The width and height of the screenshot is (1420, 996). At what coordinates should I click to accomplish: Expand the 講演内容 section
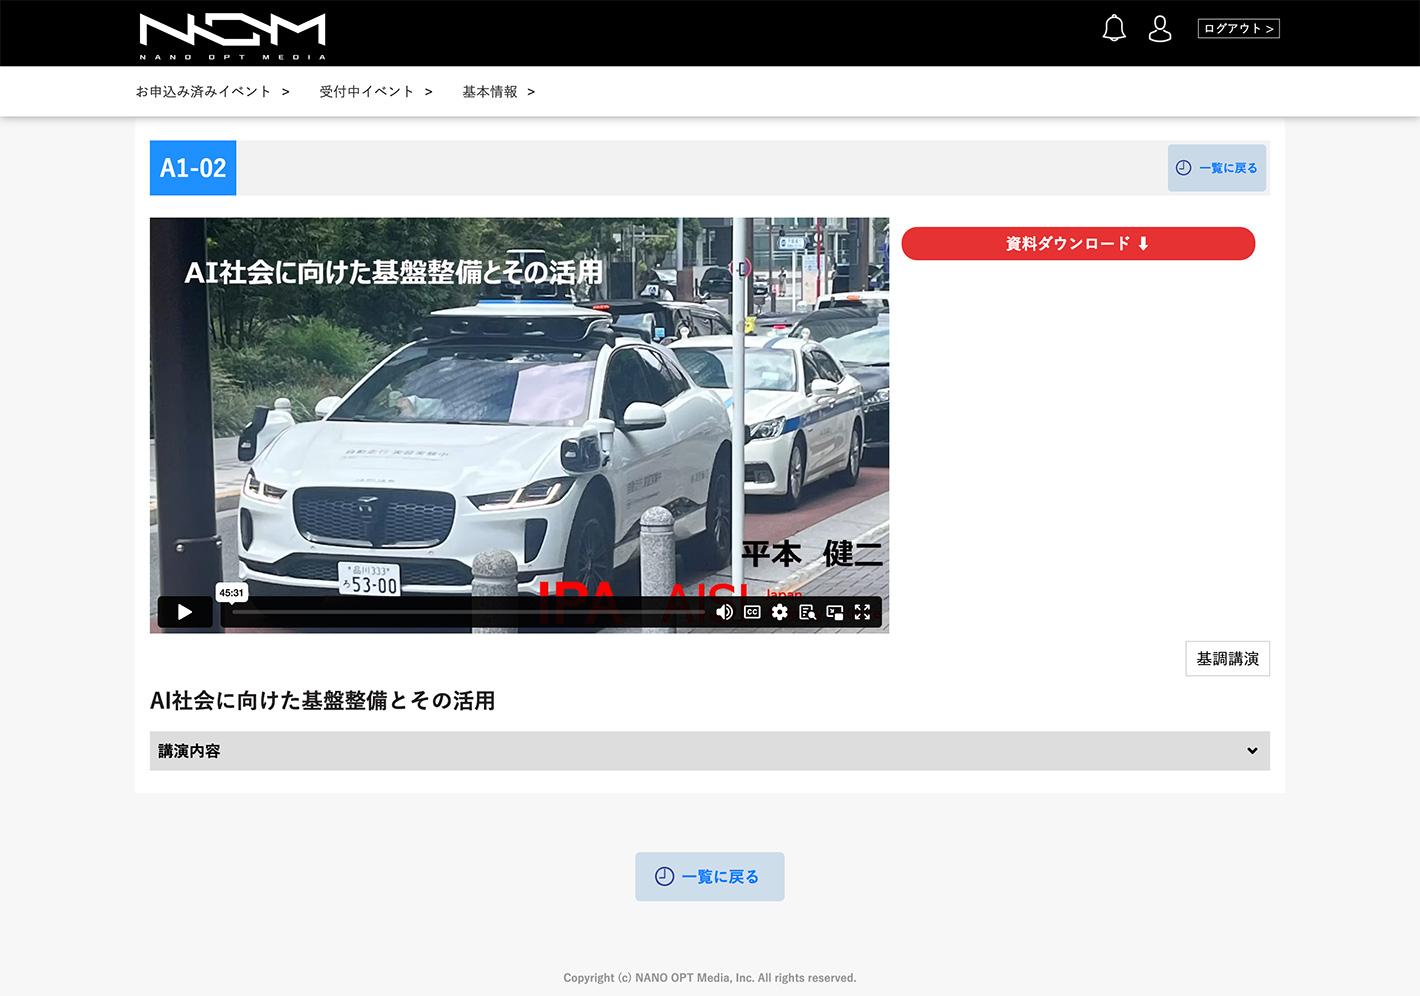click(700, 751)
